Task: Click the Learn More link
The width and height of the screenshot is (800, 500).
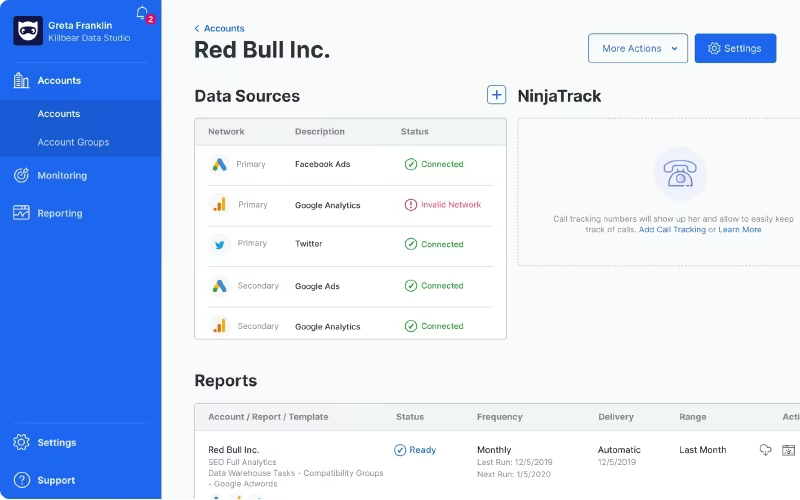Action: [x=740, y=230]
